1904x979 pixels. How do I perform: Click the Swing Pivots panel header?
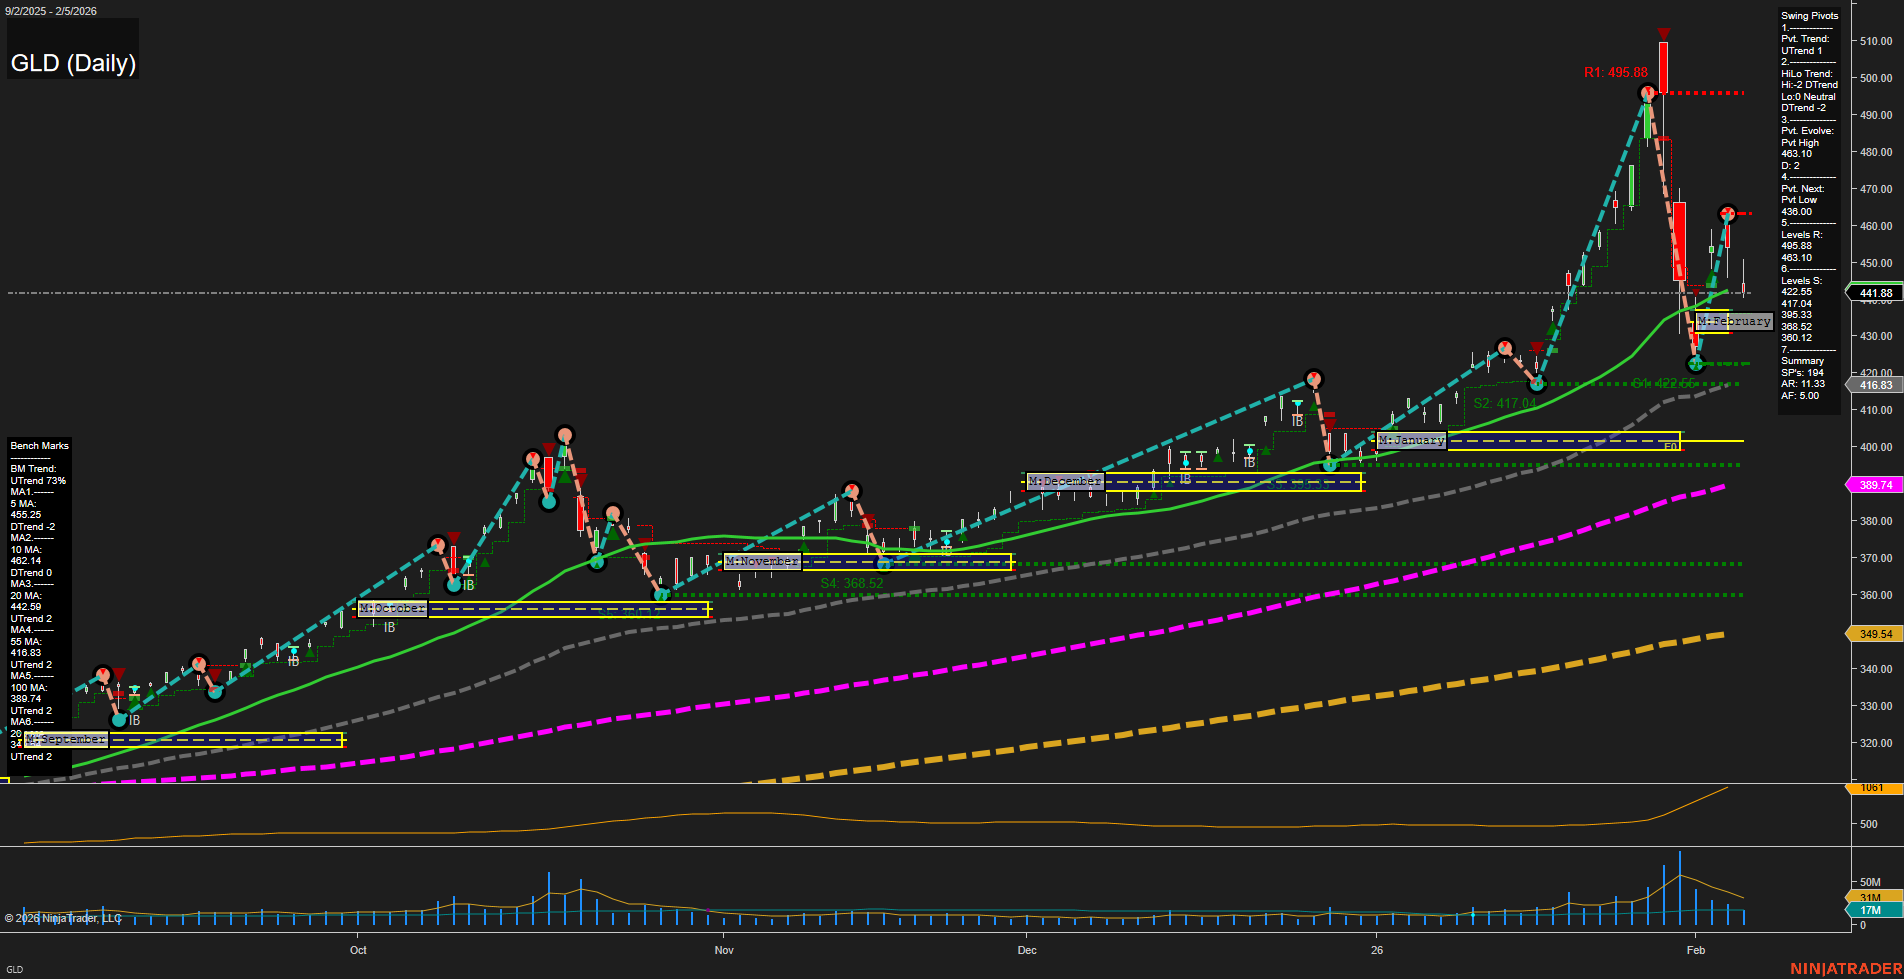[1808, 16]
